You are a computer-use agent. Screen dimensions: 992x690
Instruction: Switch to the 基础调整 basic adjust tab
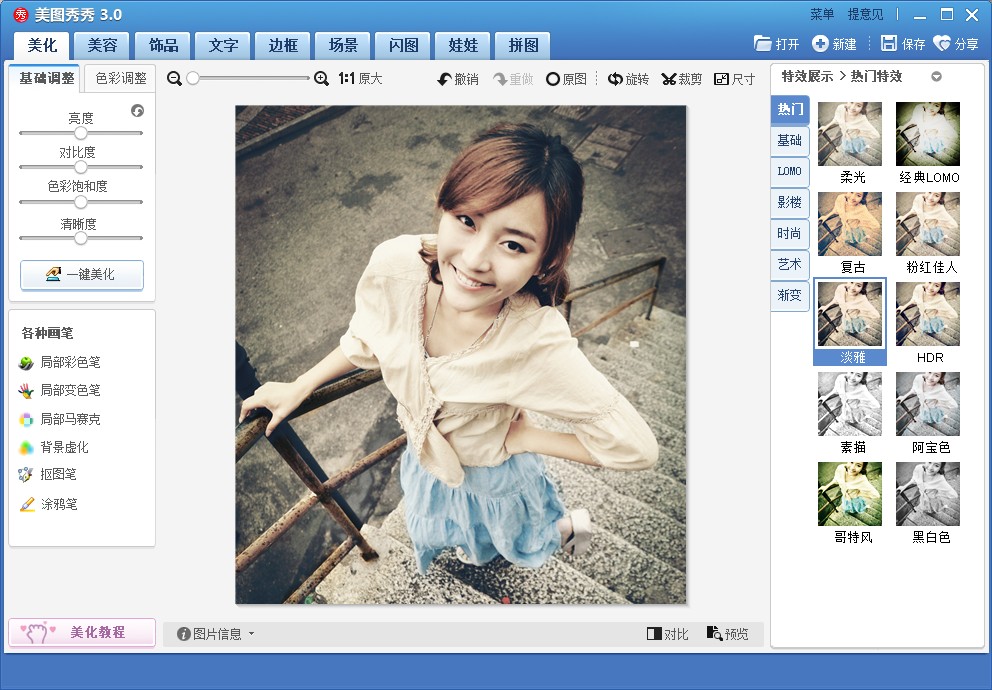pyautogui.click(x=46, y=78)
